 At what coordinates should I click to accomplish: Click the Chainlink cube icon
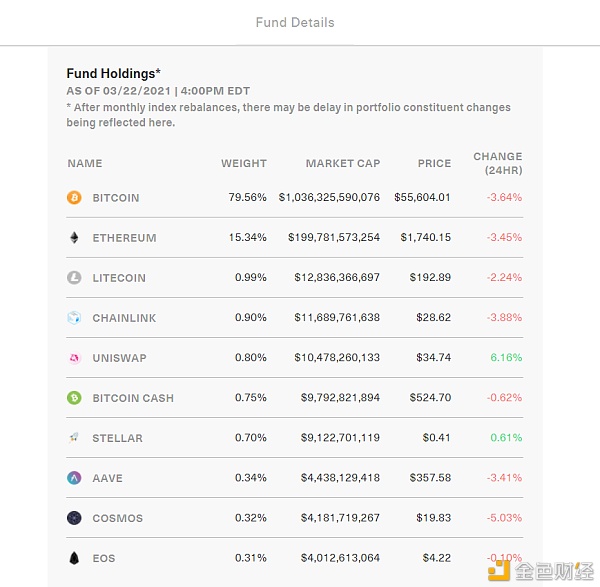[x=74, y=318]
